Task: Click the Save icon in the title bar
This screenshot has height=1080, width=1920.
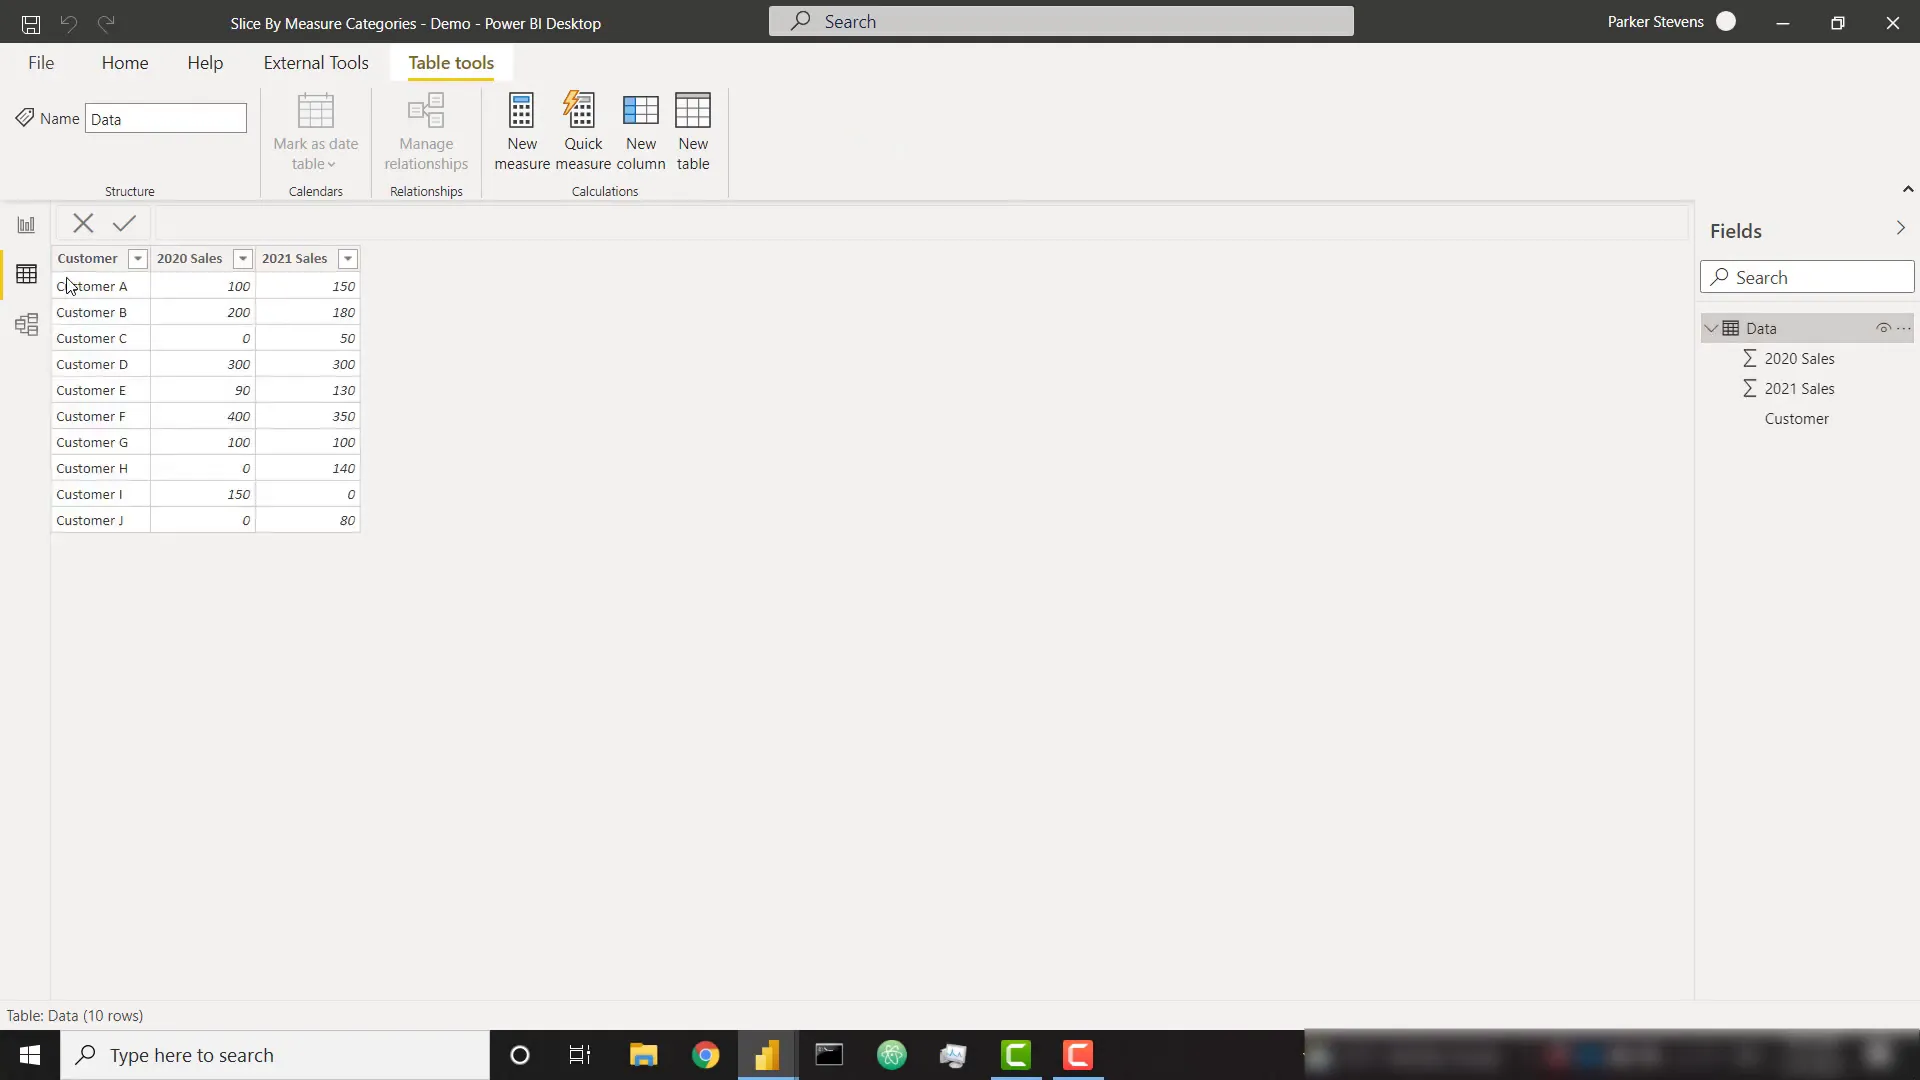Action: pyautogui.click(x=29, y=22)
